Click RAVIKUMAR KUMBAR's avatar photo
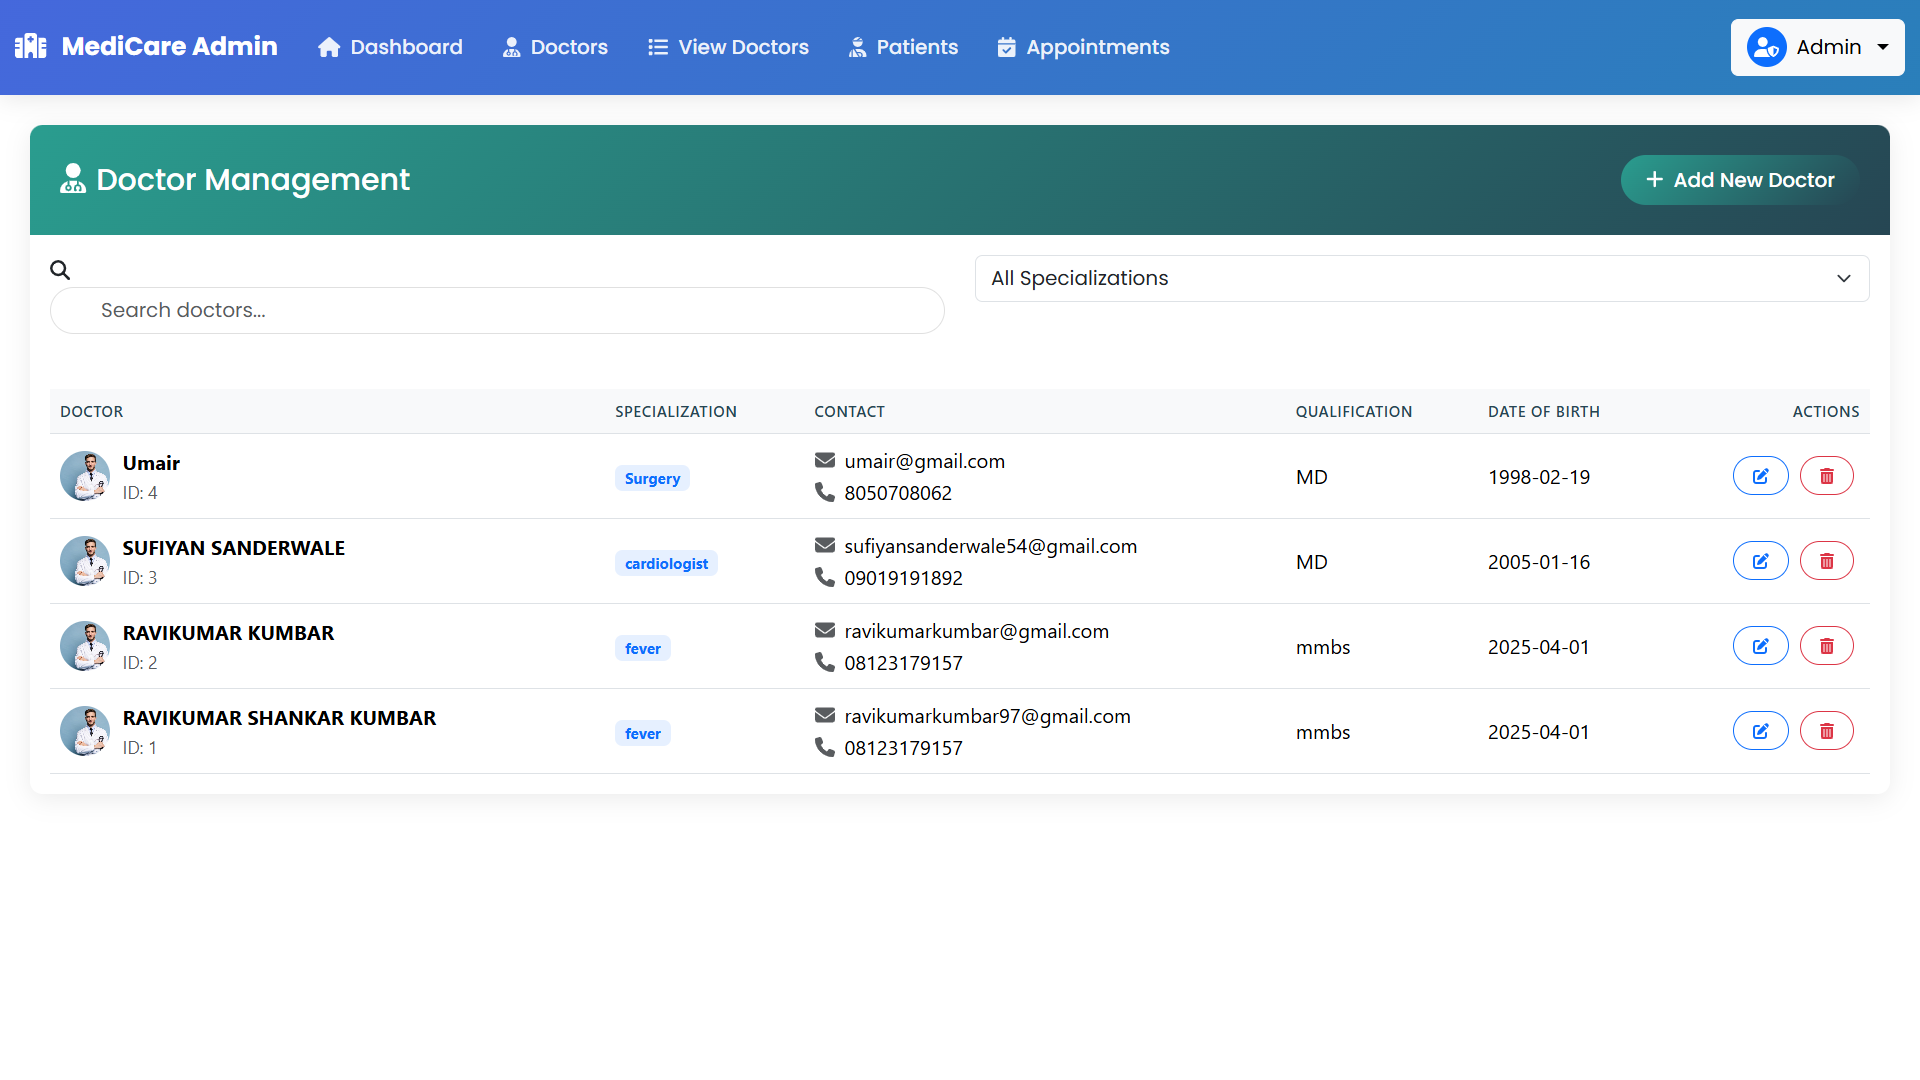Screen dimensions: 1920x1080 85,646
